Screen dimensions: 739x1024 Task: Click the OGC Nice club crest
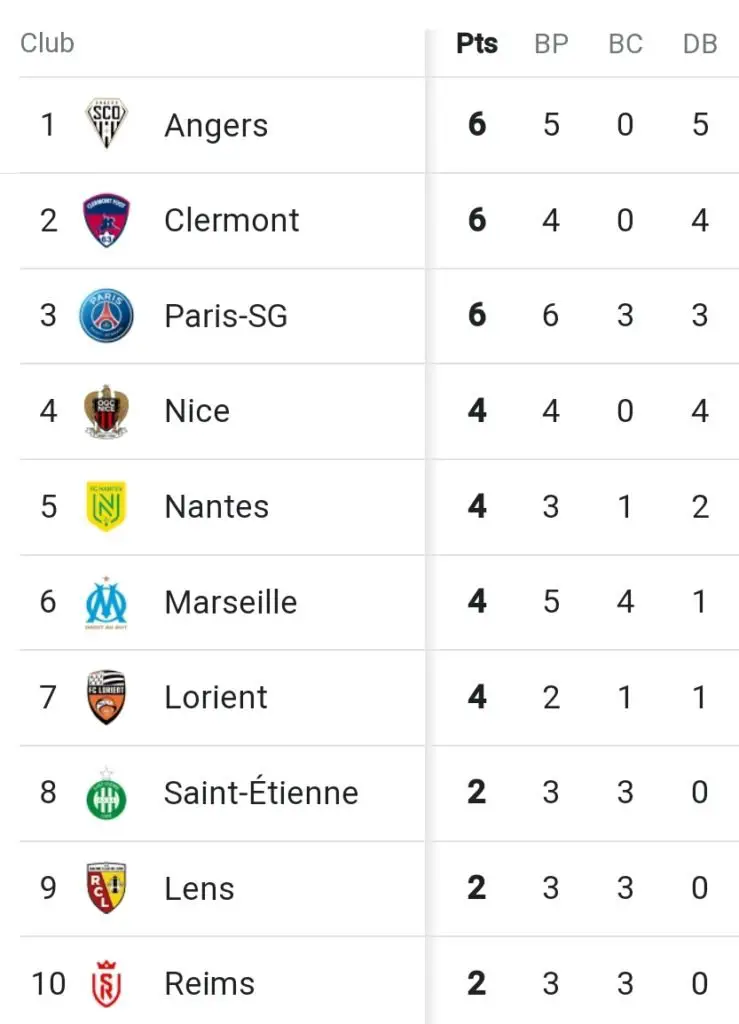coord(106,411)
